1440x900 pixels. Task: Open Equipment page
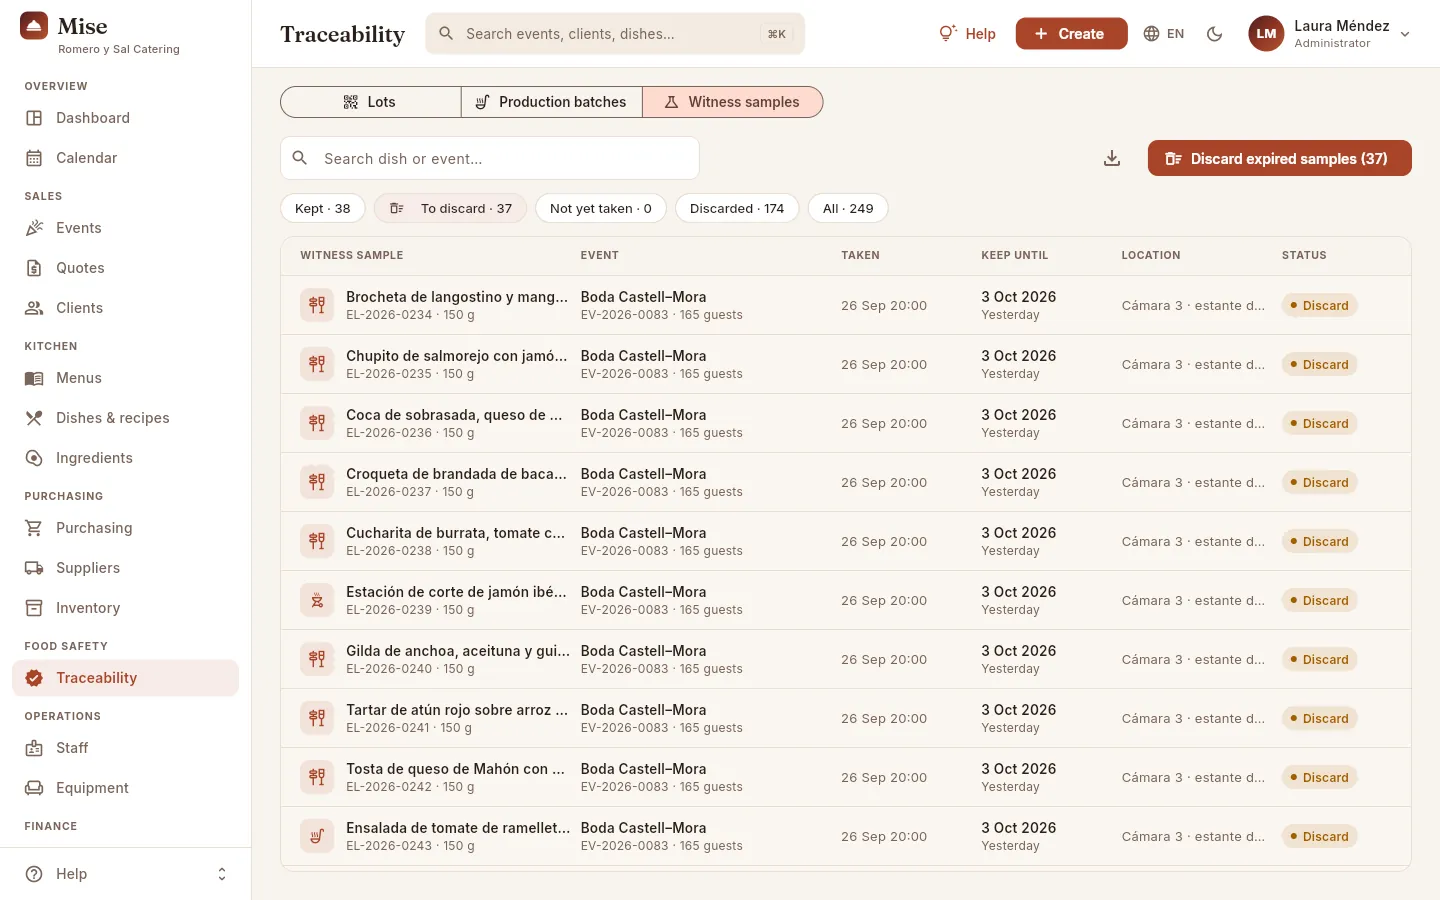point(125,788)
